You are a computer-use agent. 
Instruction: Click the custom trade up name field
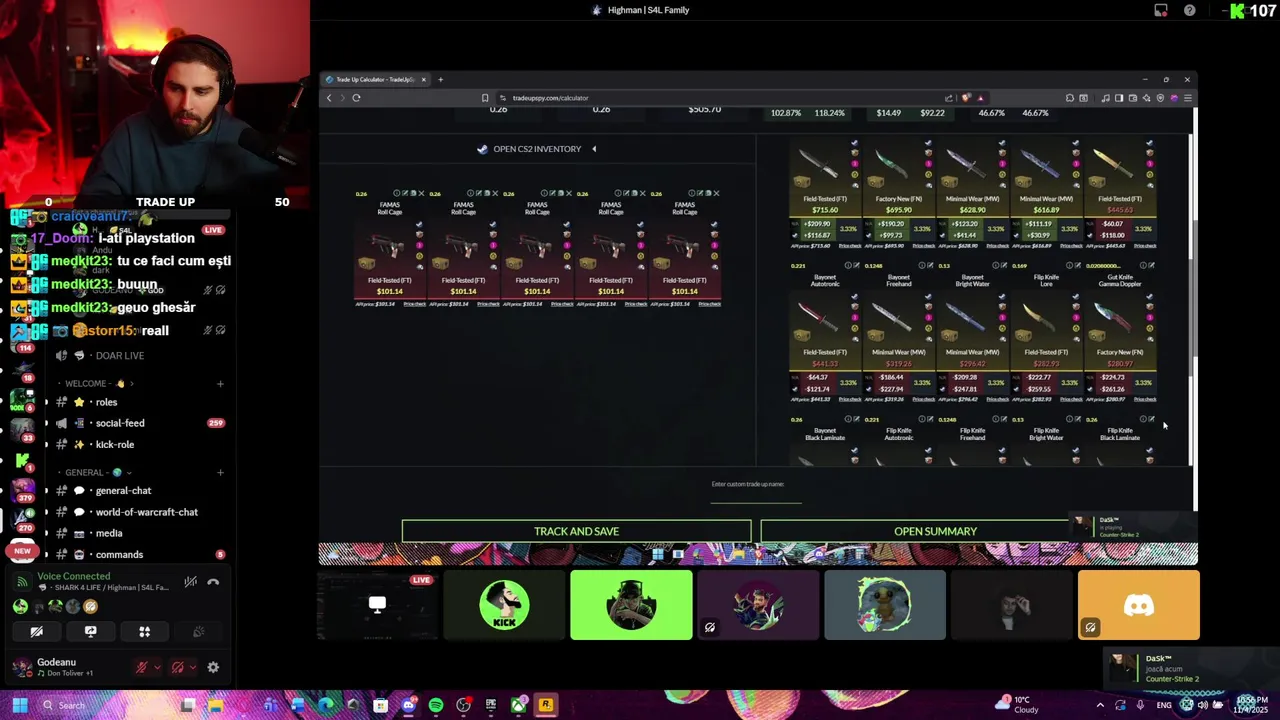[x=756, y=493]
